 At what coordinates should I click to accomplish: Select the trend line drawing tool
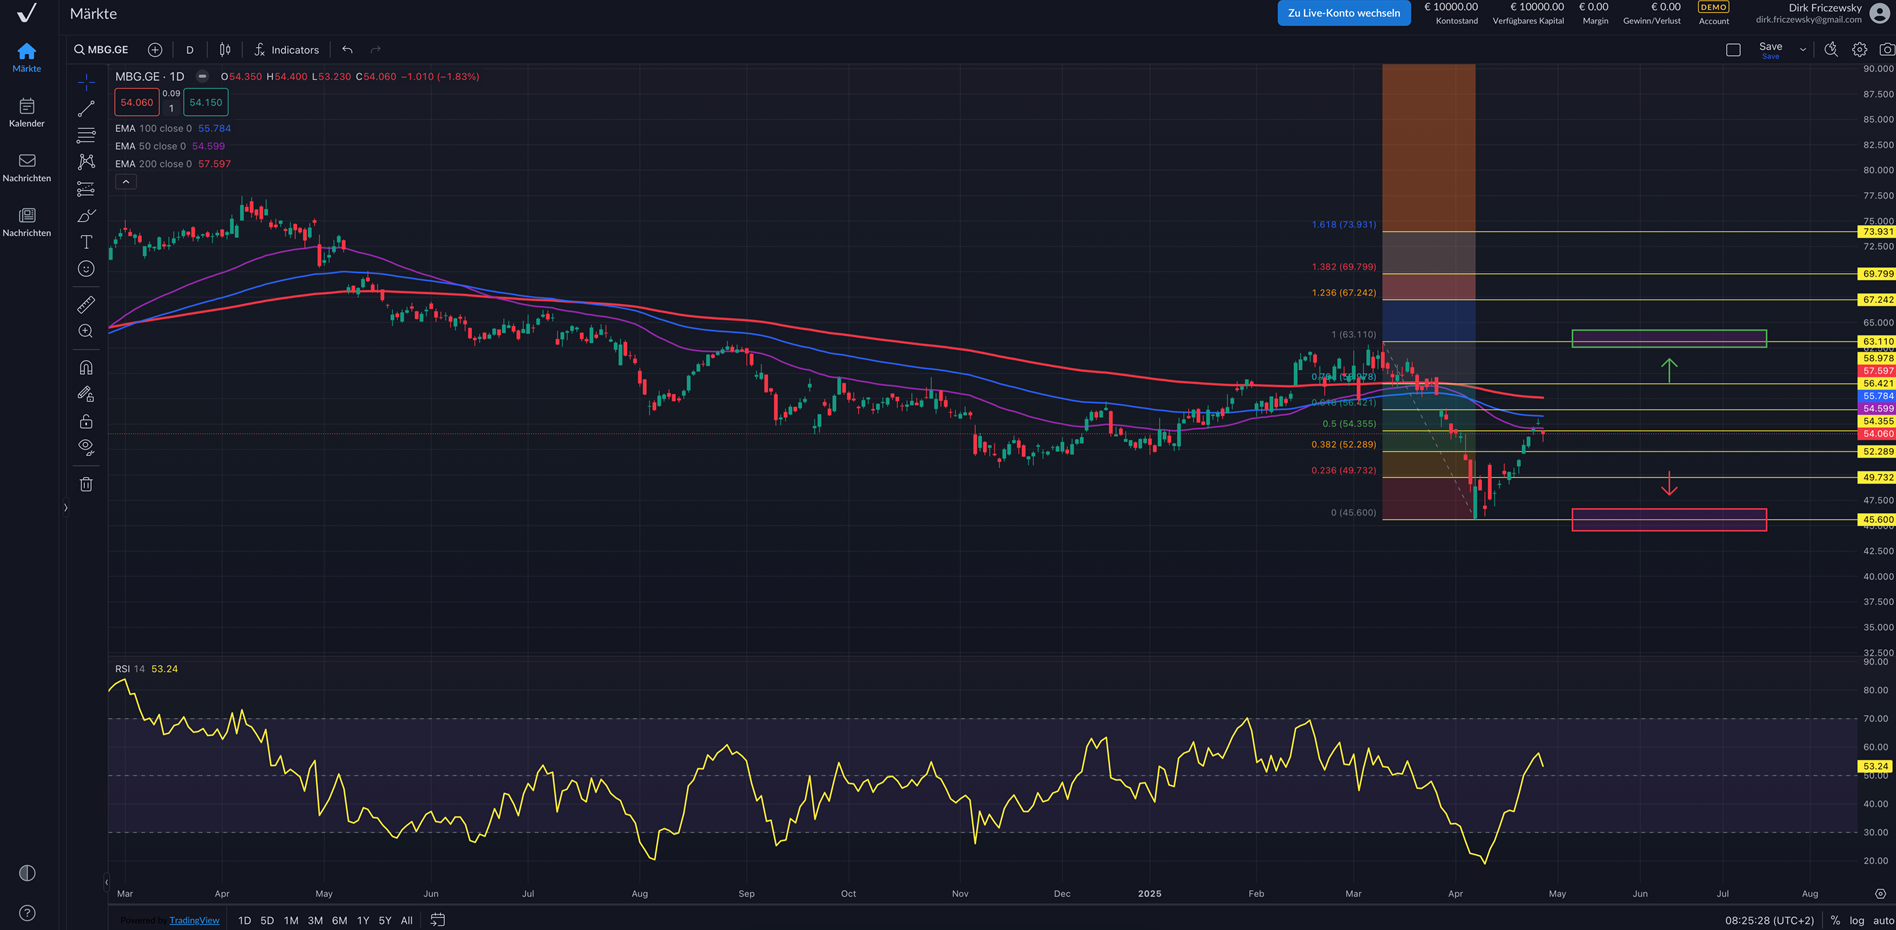(x=86, y=108)
